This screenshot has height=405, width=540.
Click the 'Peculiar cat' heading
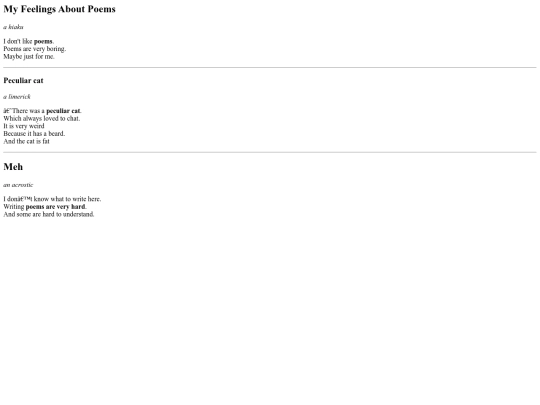(23, 81)
